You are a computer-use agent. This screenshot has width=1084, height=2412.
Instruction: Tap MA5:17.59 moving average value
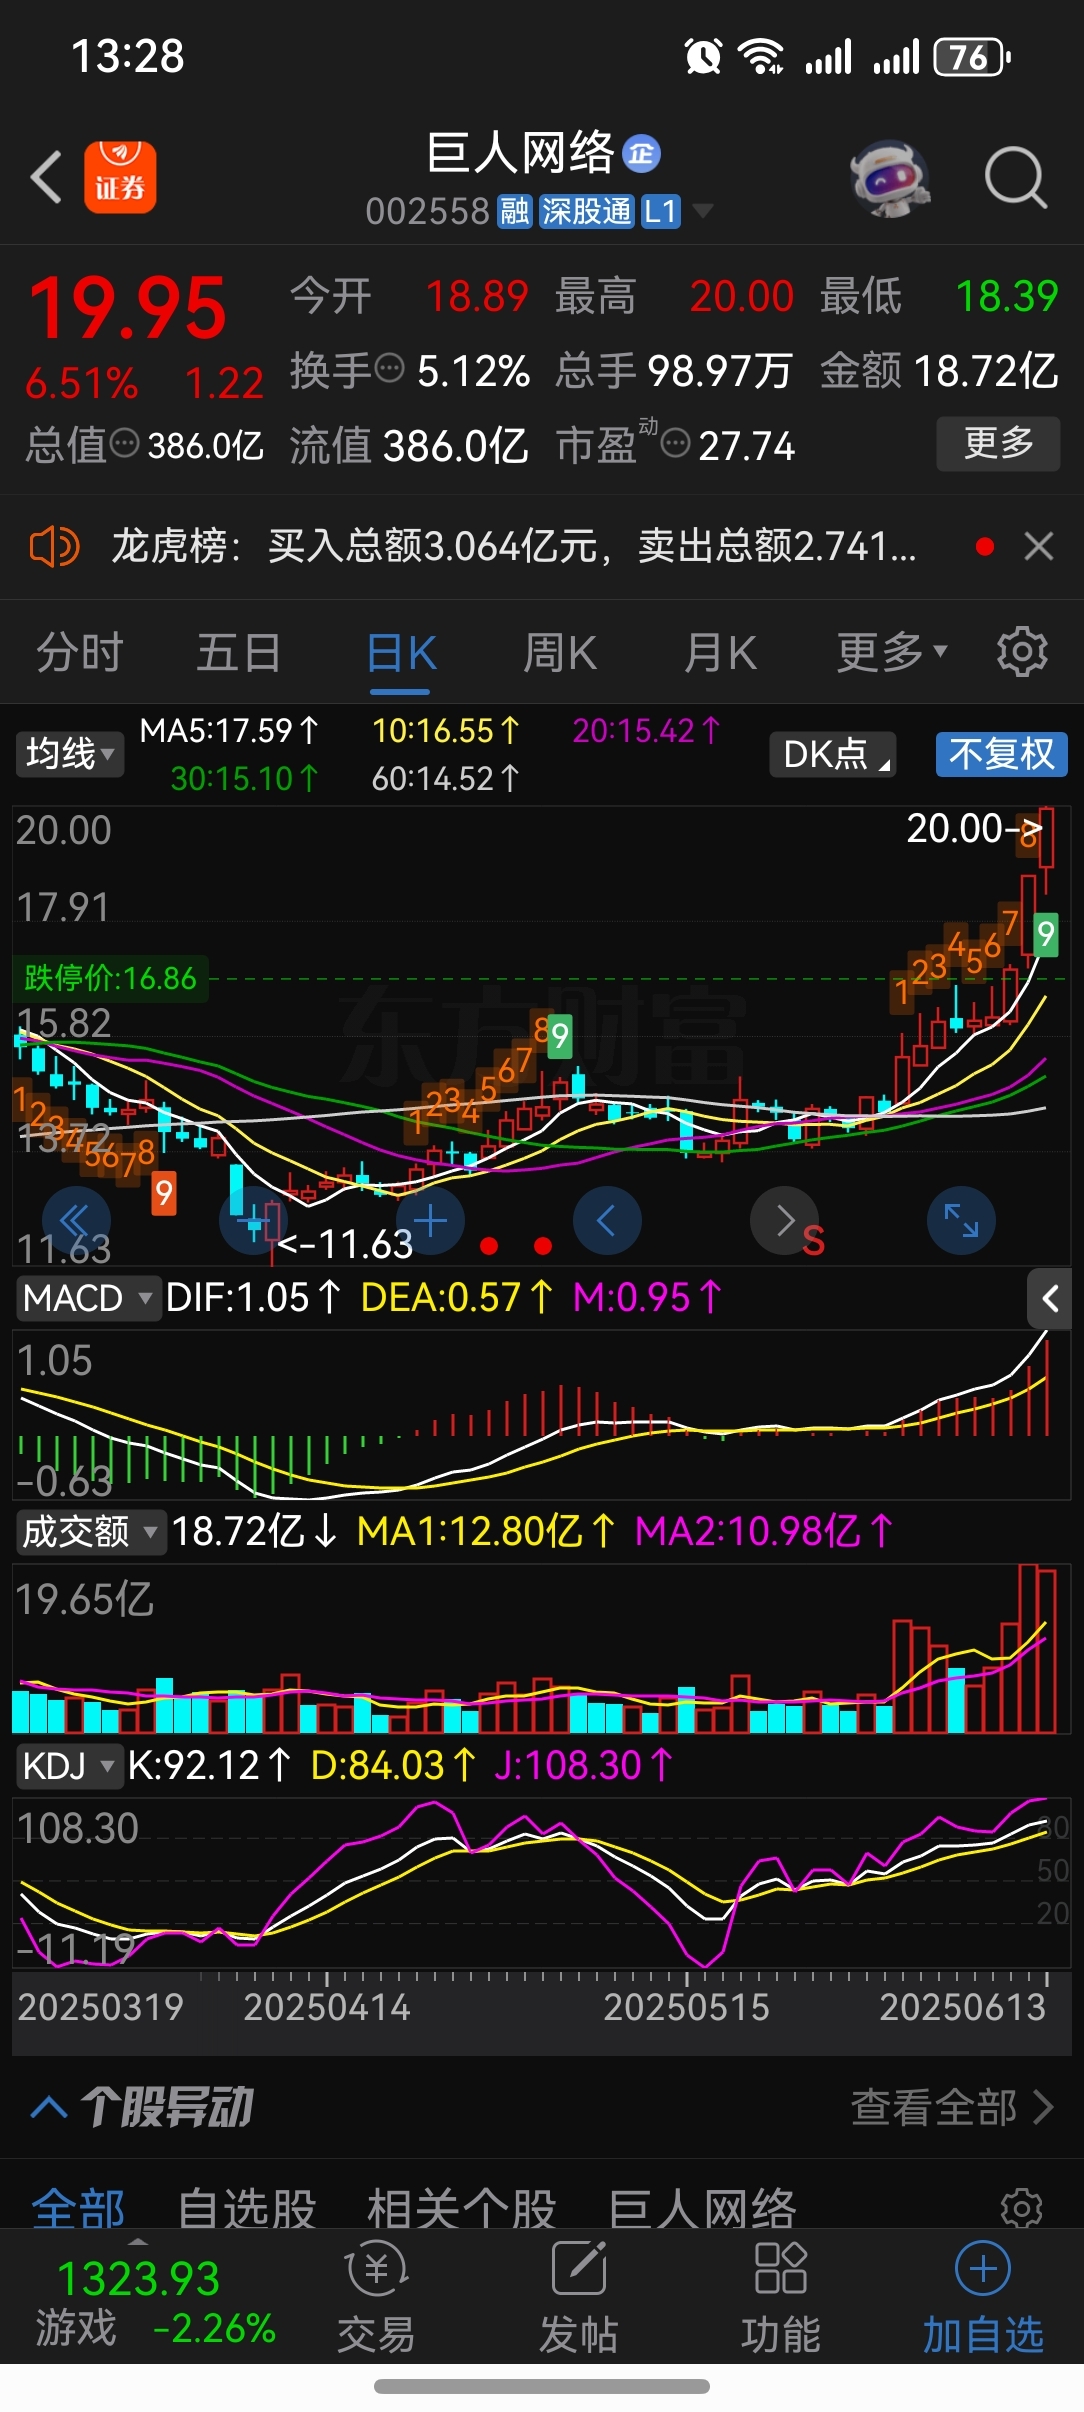[229, 731]
